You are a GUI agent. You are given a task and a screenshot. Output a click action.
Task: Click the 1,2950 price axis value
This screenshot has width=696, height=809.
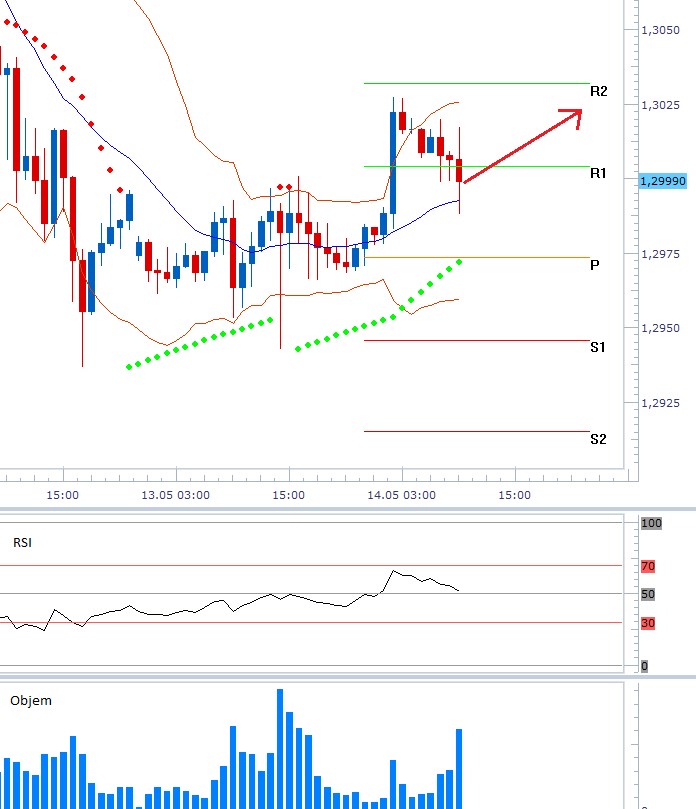[x=660, y=328]
